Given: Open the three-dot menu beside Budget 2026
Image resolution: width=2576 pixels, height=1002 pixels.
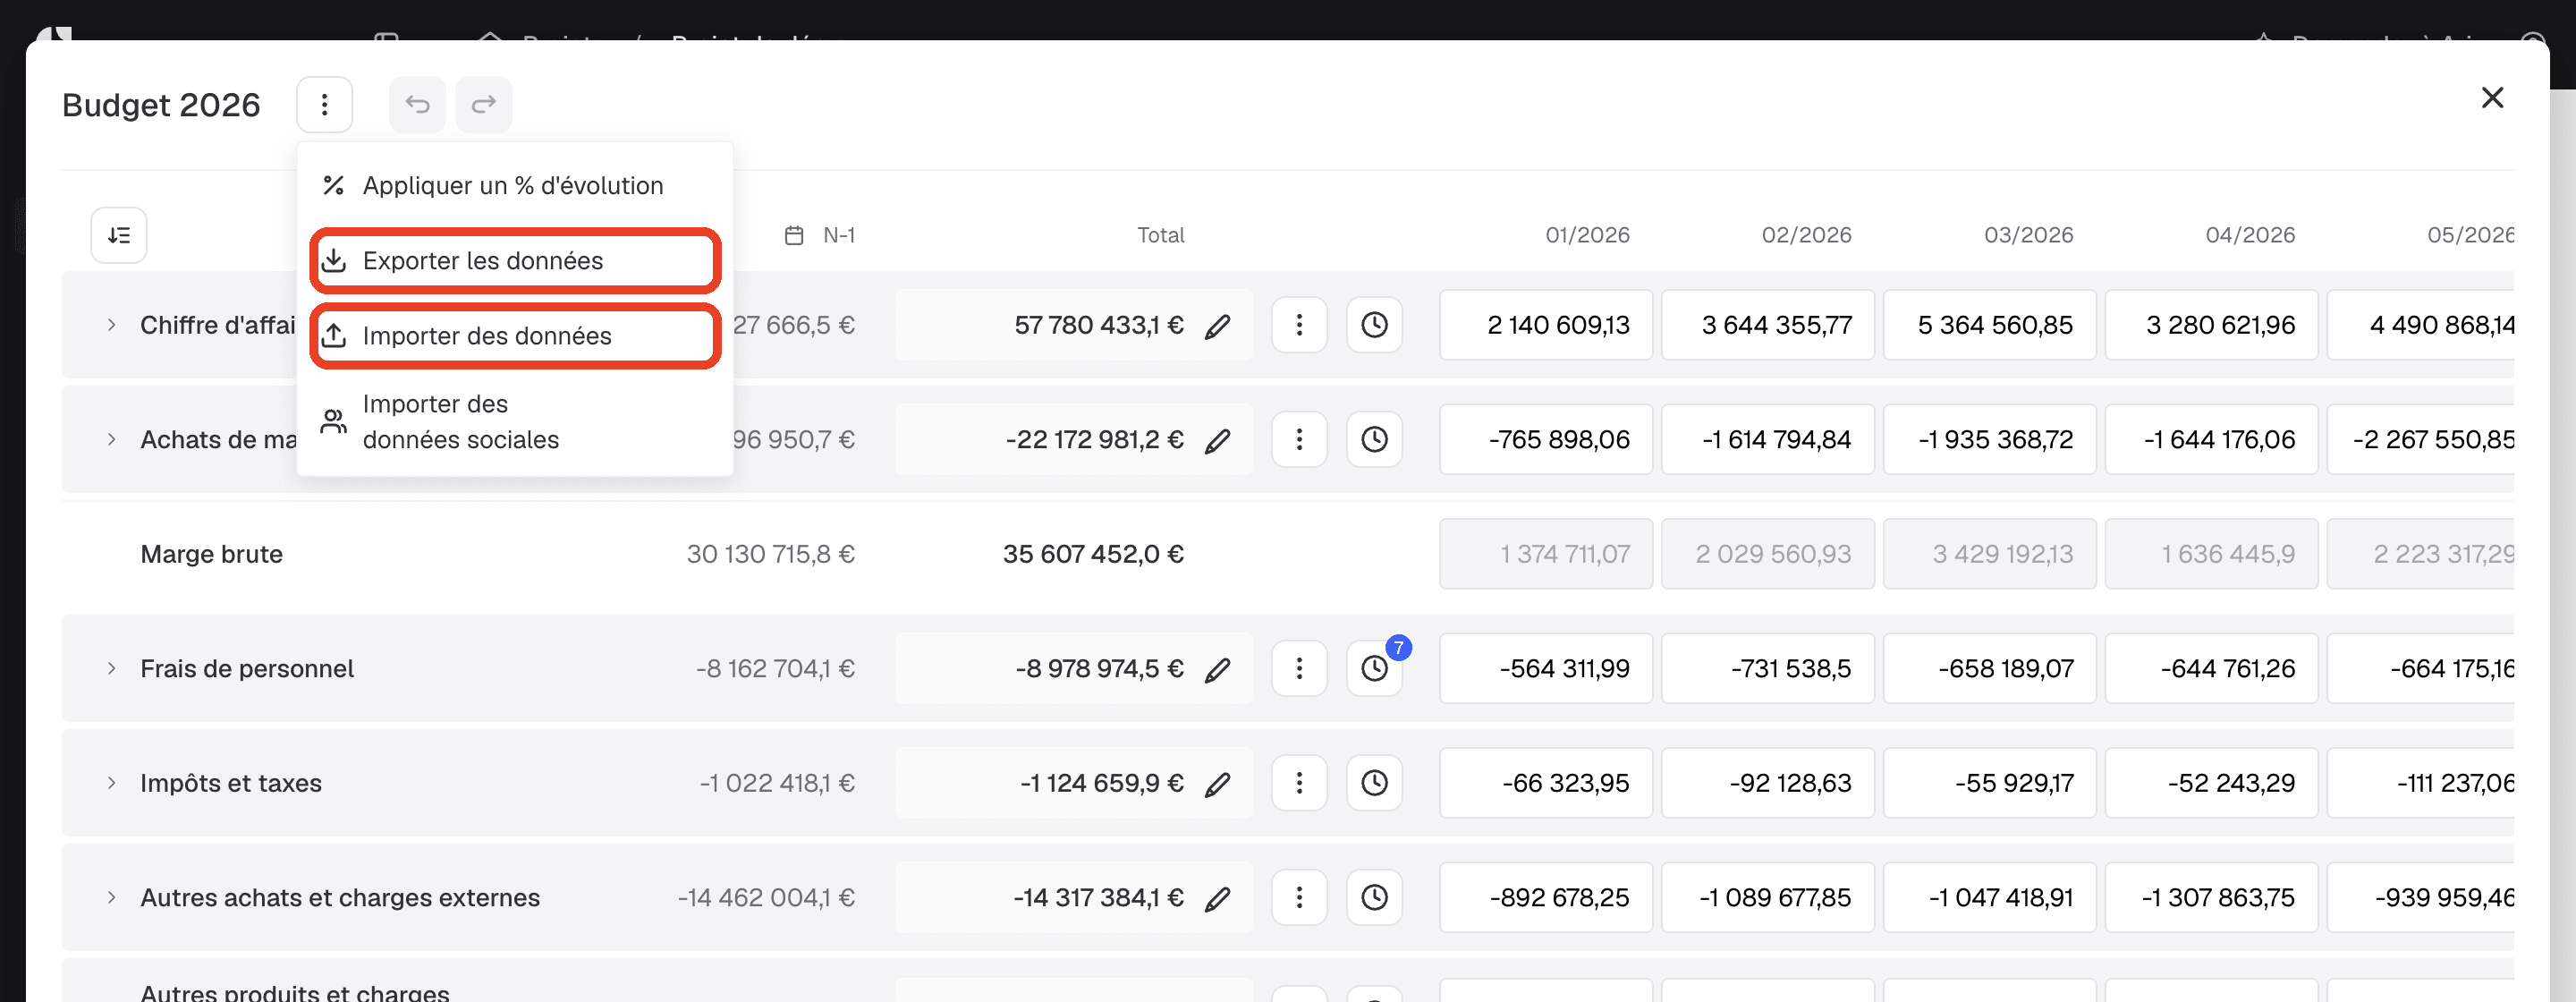Looking at the screenshot, I should tap(324, 104).
